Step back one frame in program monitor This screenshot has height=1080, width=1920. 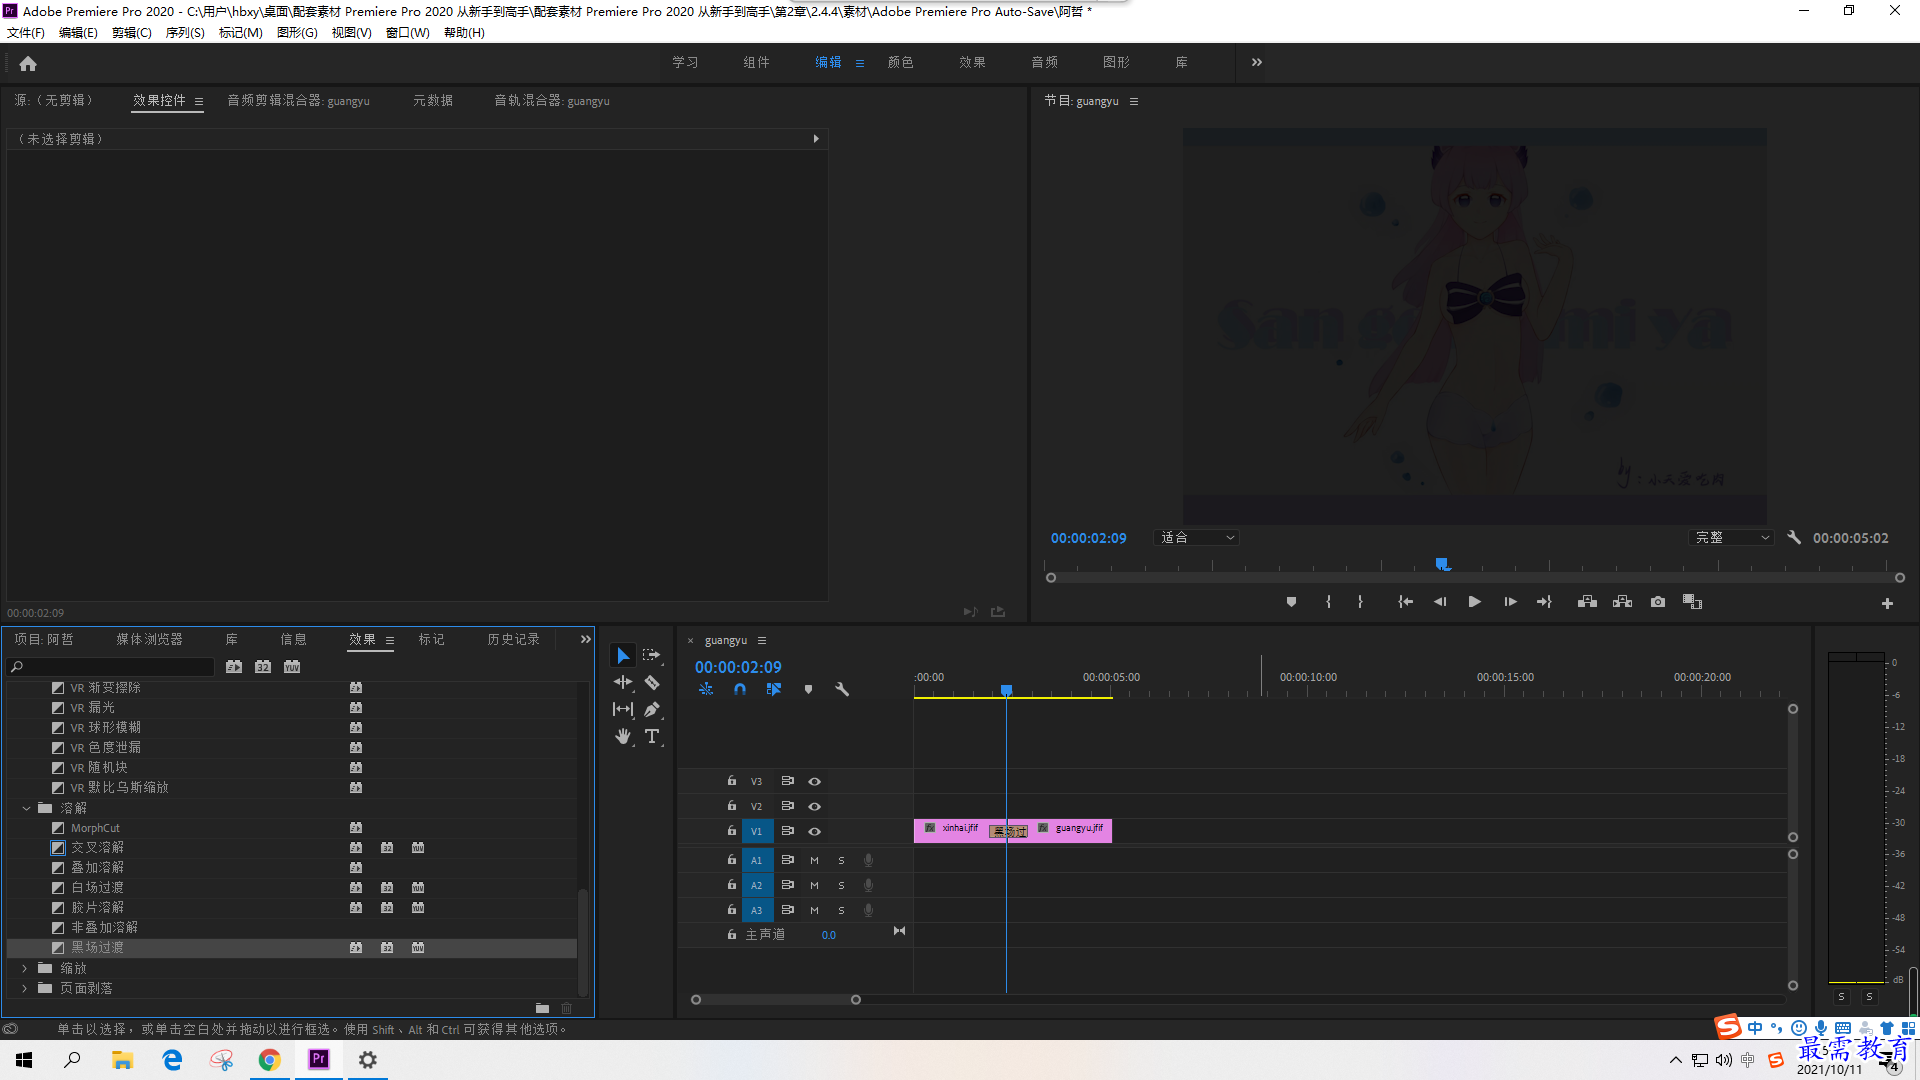point(1440,602)
